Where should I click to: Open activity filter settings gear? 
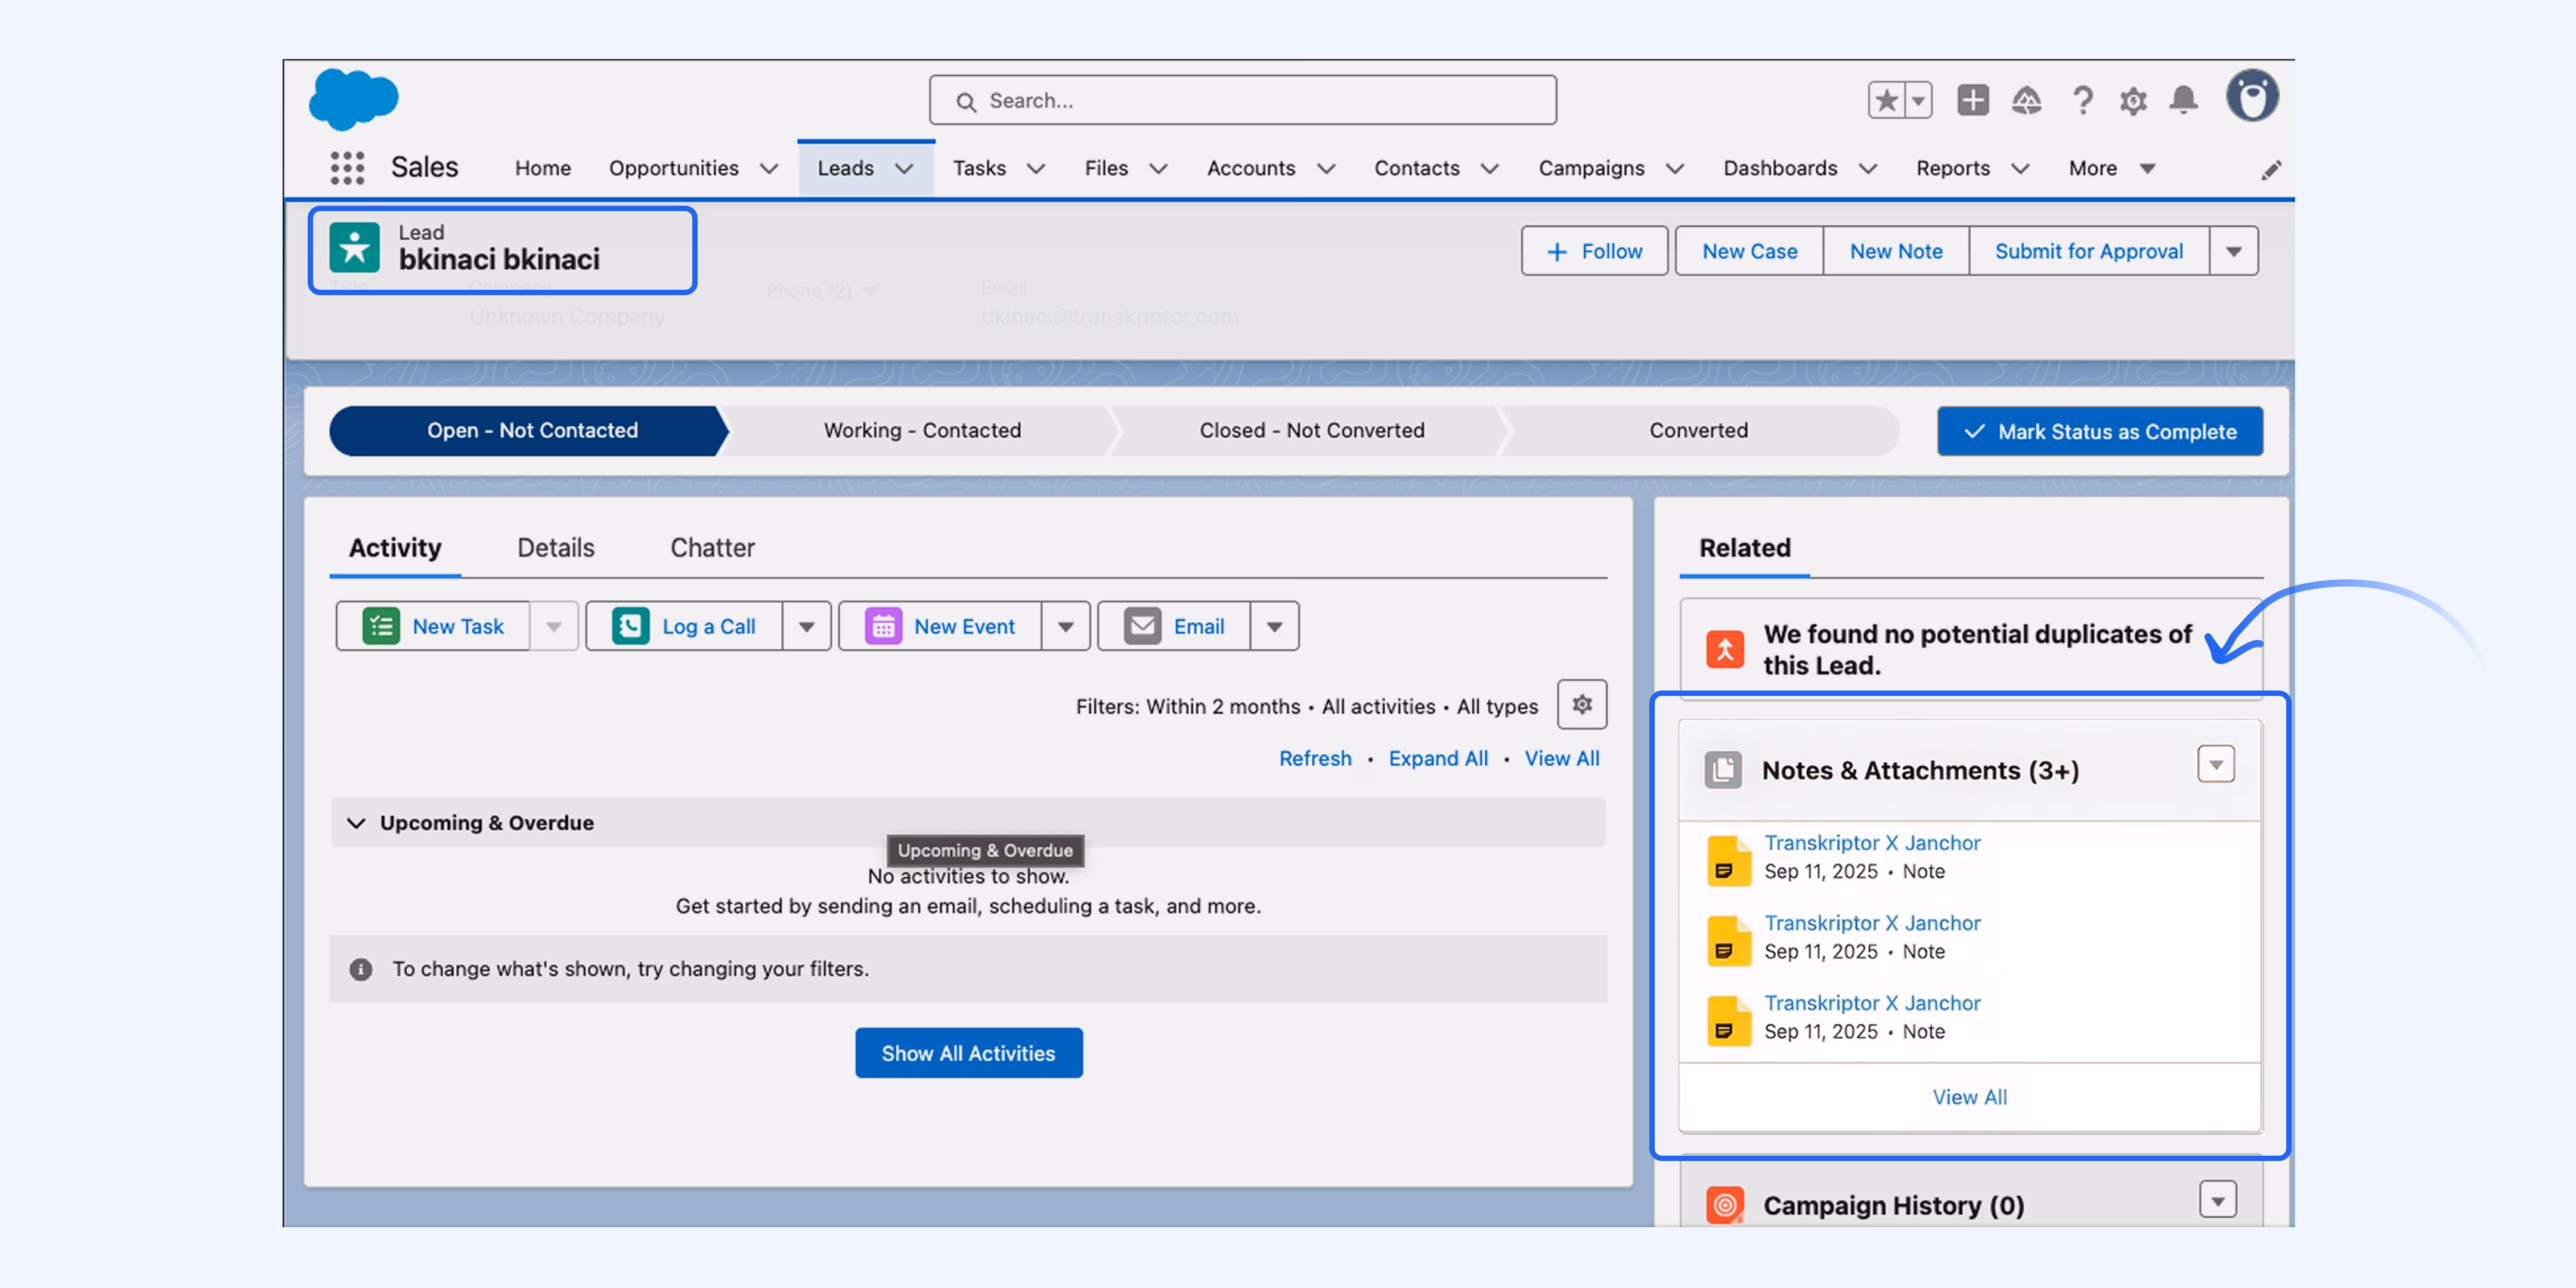tap(1582, 704)
